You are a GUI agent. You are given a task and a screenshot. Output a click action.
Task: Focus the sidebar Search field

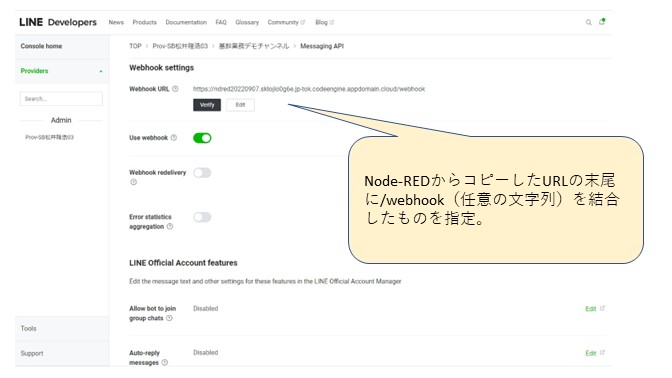[61, 99]
